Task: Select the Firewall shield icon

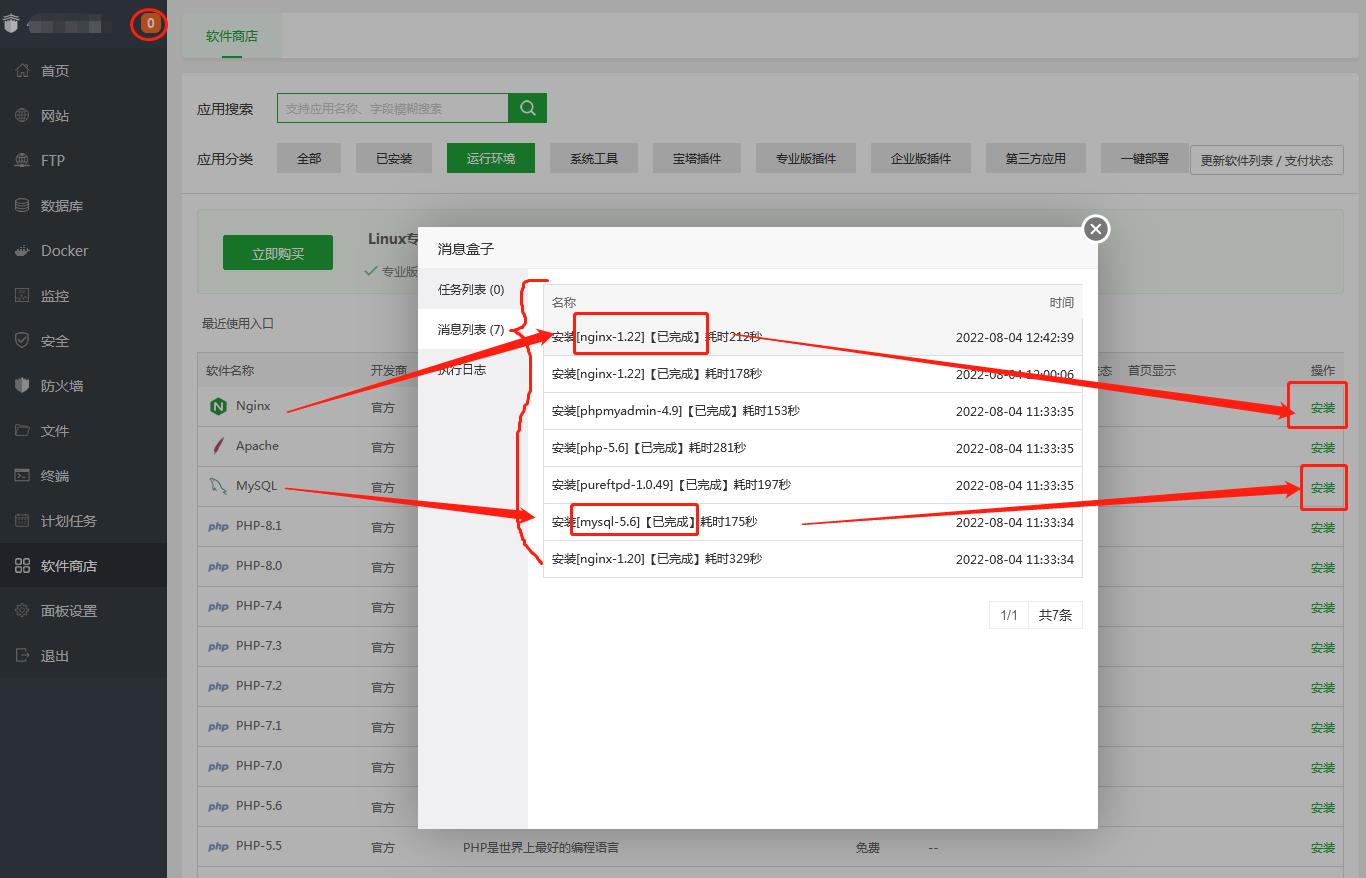Action: tap(23, 386)
